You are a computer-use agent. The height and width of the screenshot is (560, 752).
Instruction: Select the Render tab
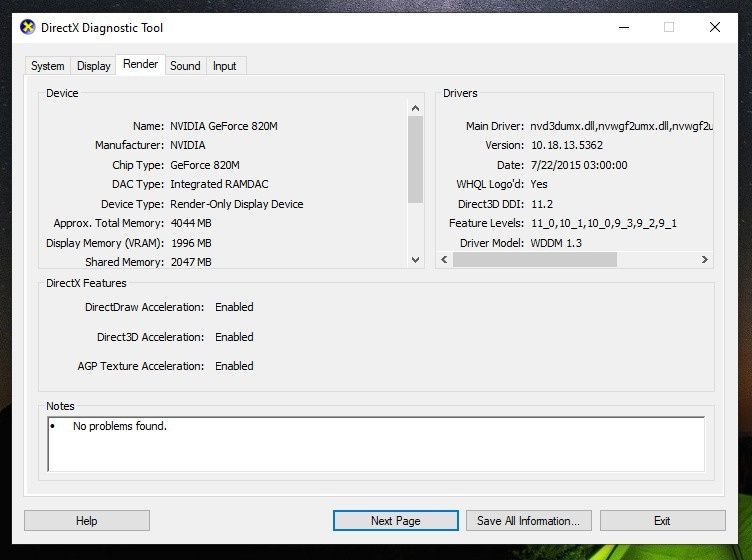click(x=141, y=64)
